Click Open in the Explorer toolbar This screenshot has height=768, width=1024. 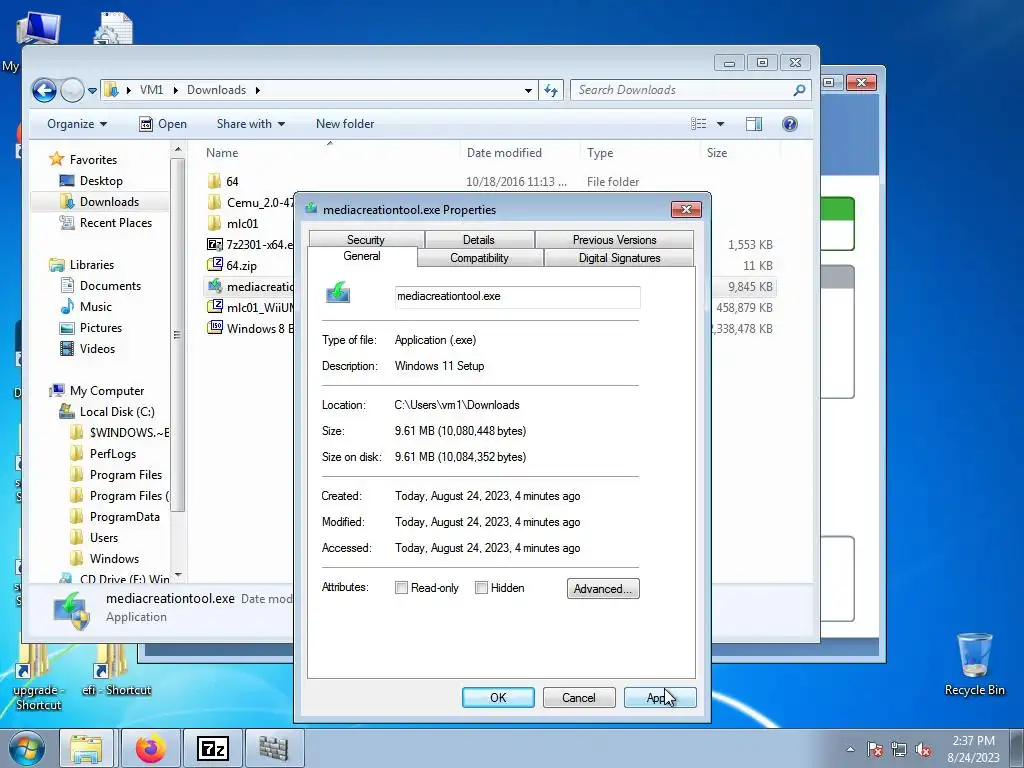[x=163, y=124]
